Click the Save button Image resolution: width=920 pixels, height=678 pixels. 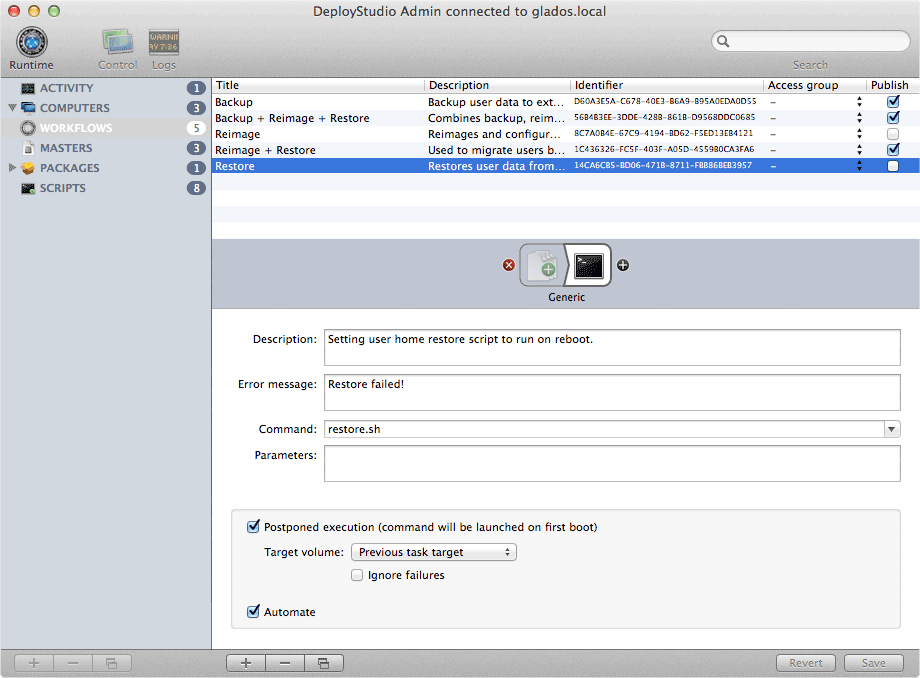coord(873,663)
